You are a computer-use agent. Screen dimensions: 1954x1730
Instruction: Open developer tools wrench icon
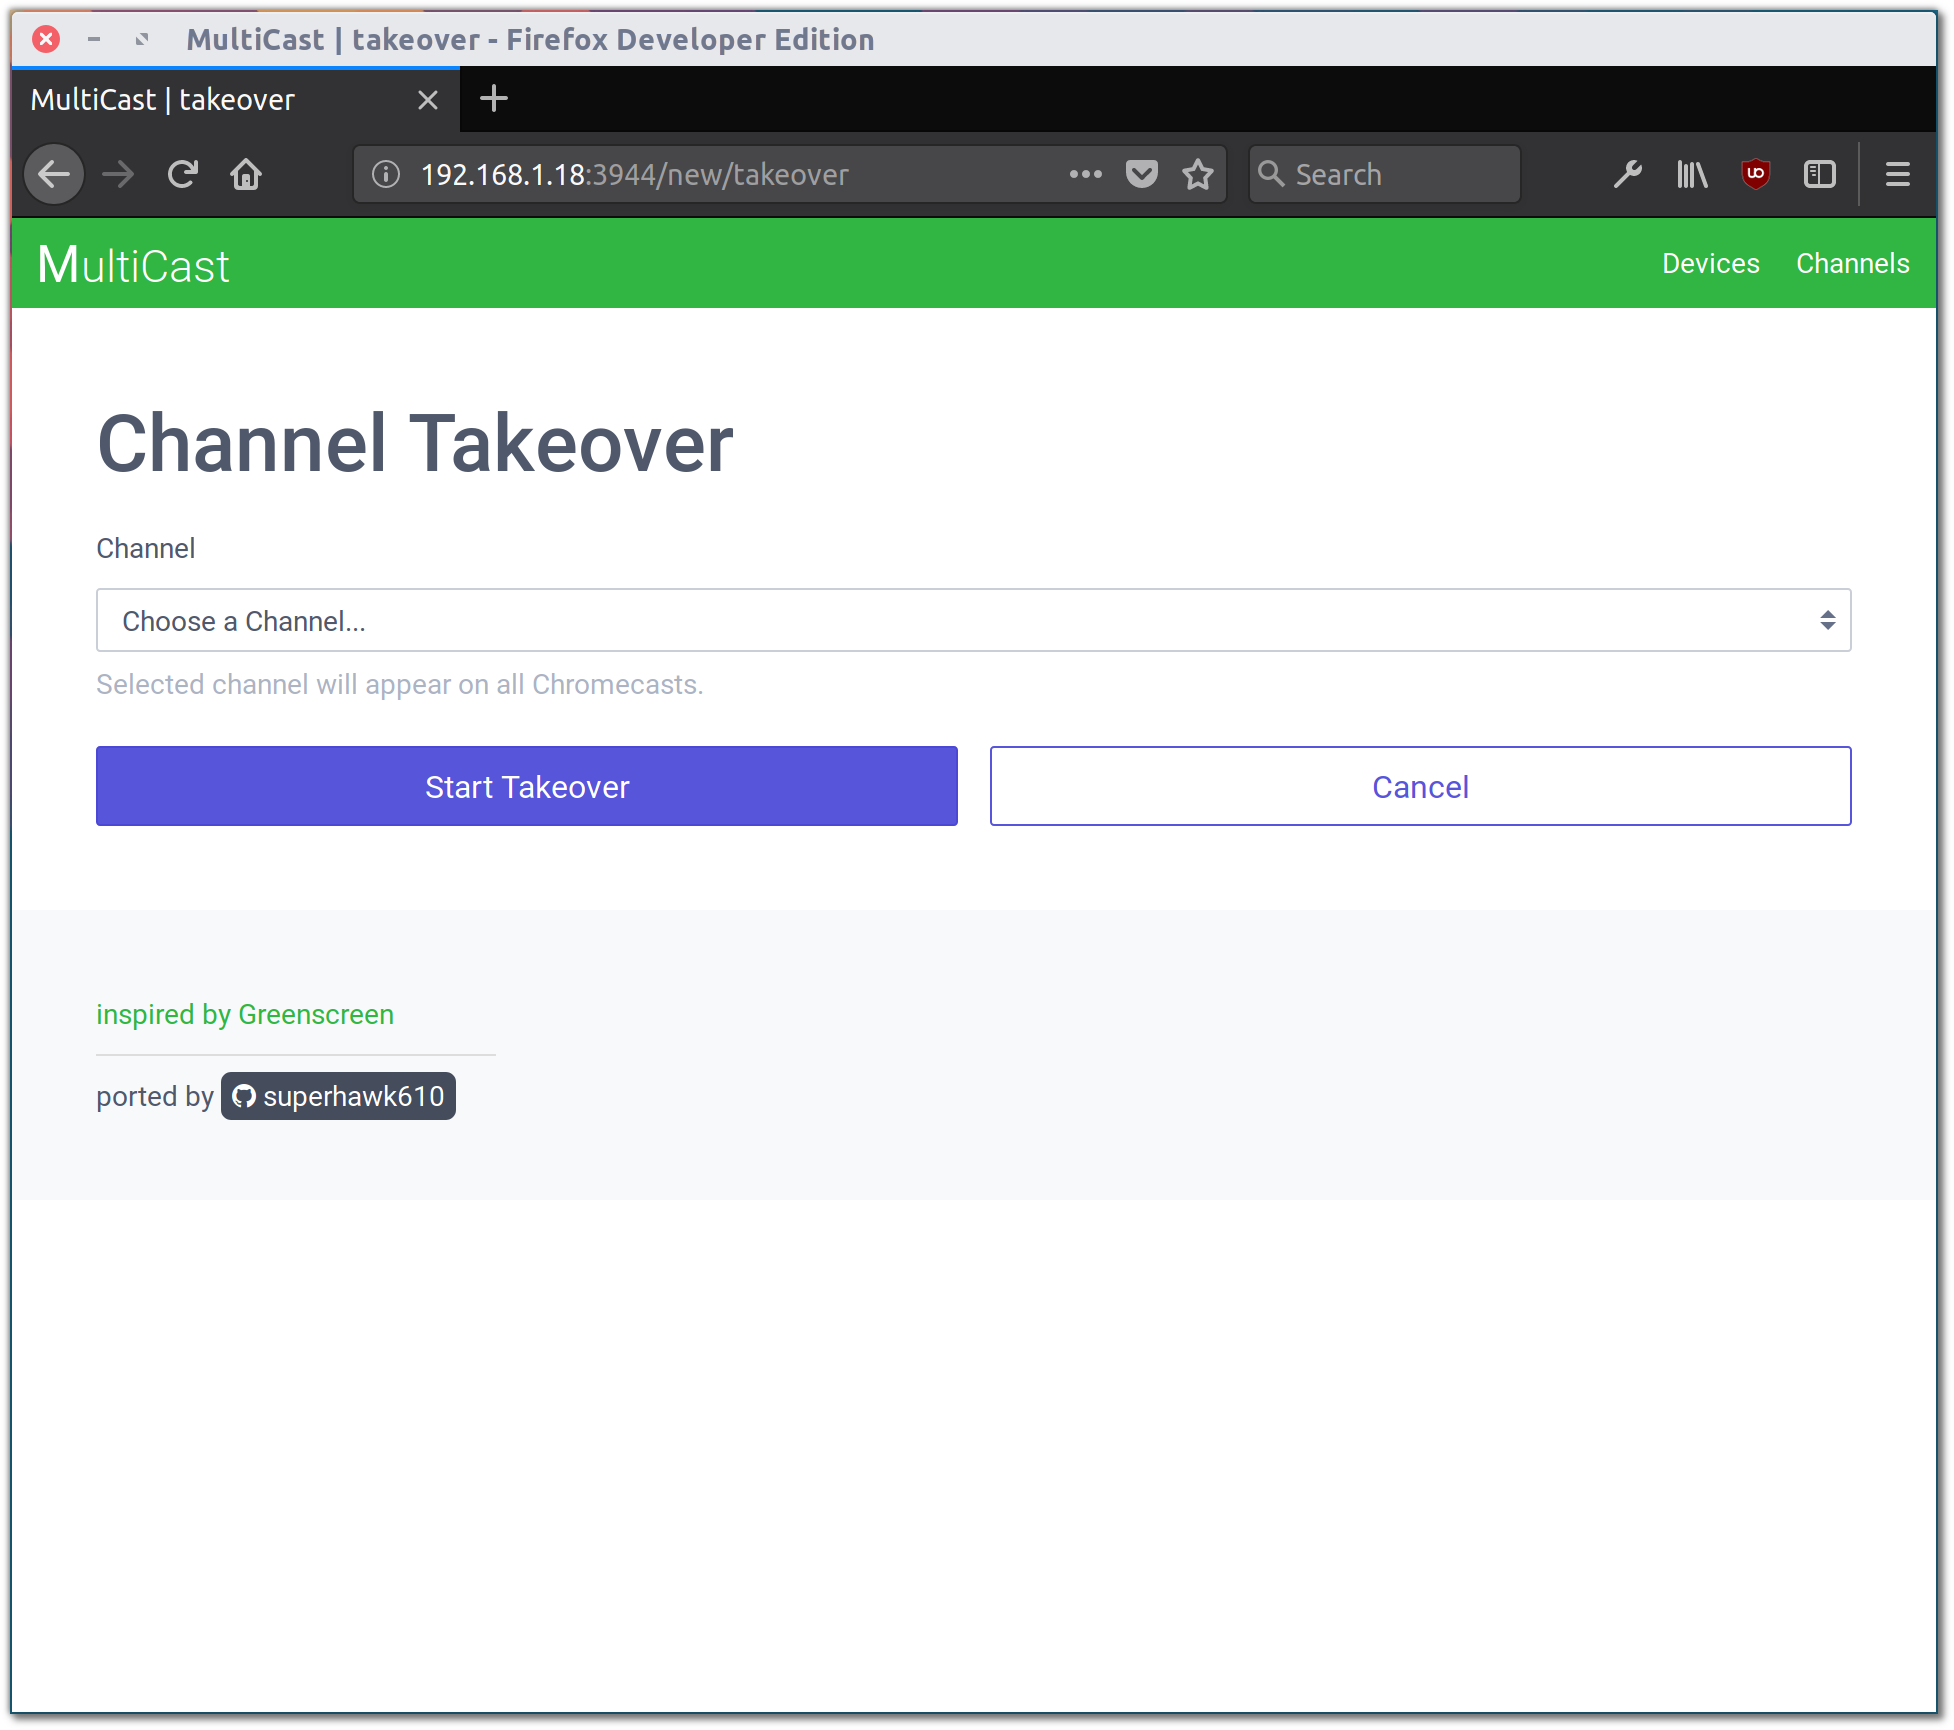[x=1627, y=175]
